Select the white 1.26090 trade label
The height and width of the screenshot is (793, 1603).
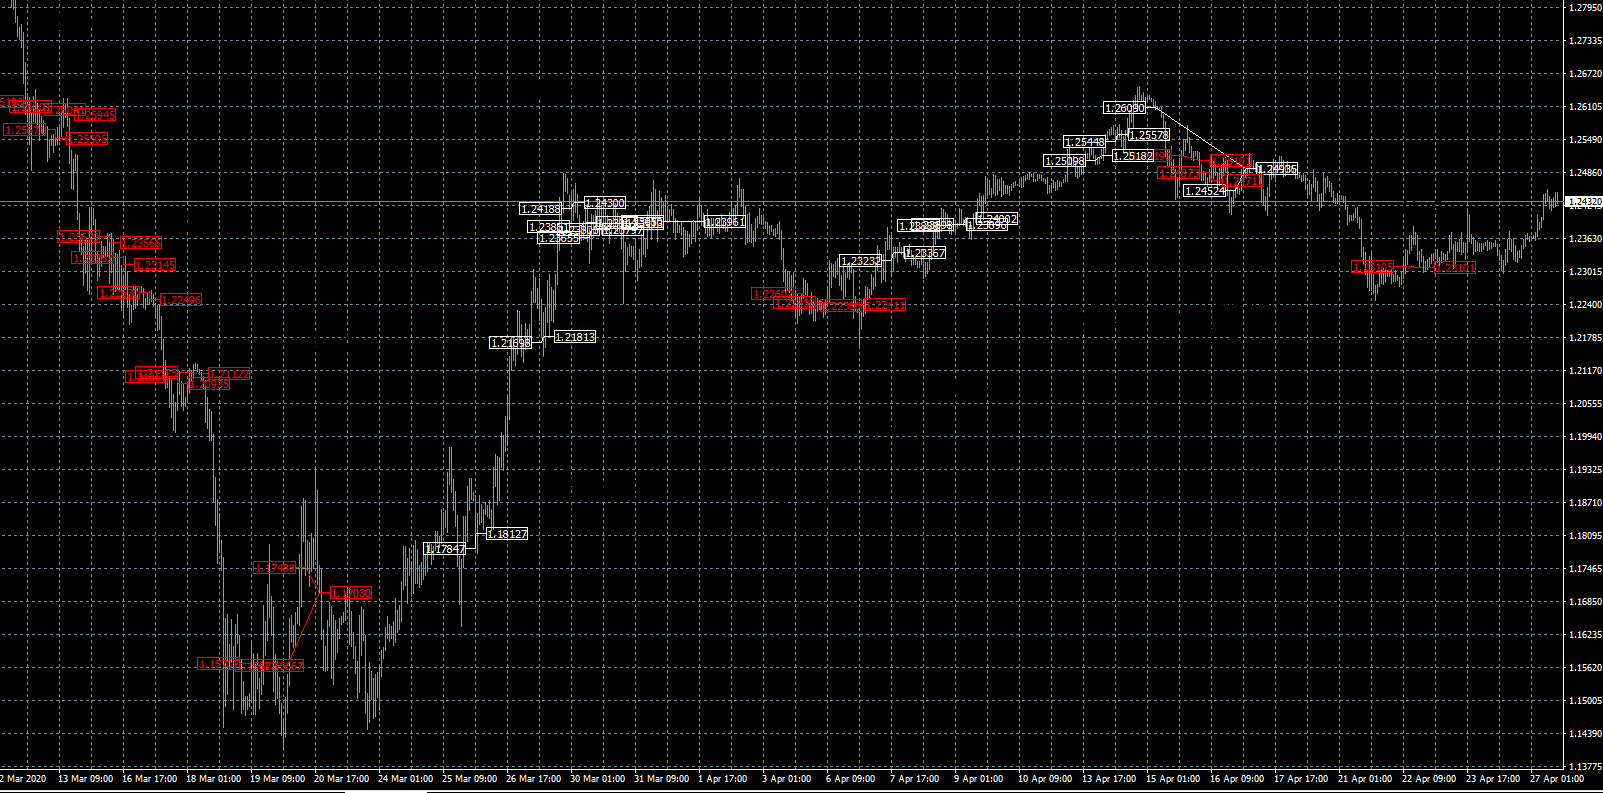click(1125, 107)
